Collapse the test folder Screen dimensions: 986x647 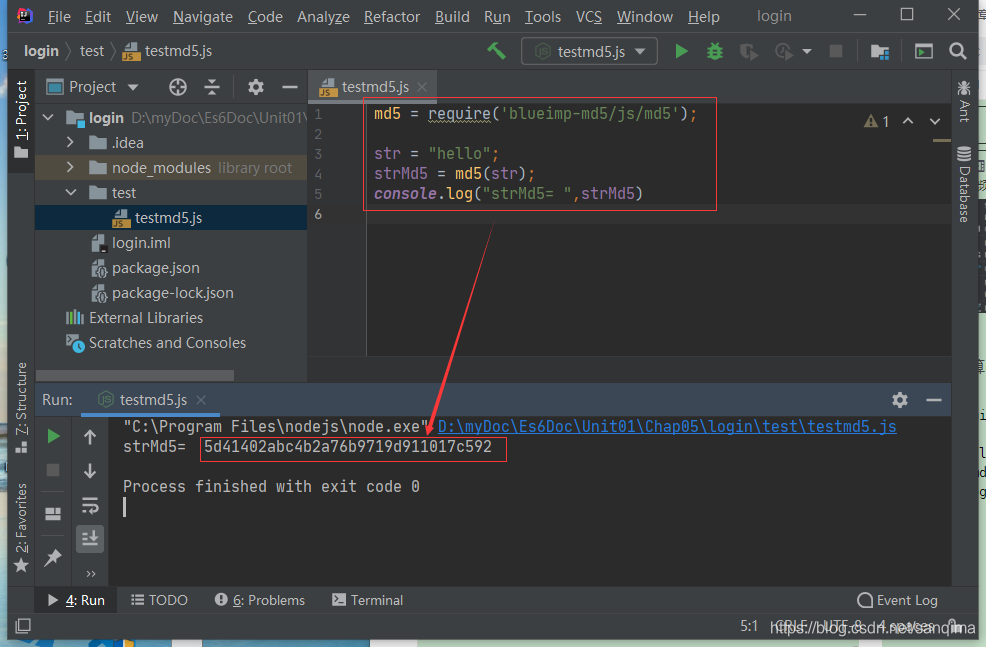70,192
